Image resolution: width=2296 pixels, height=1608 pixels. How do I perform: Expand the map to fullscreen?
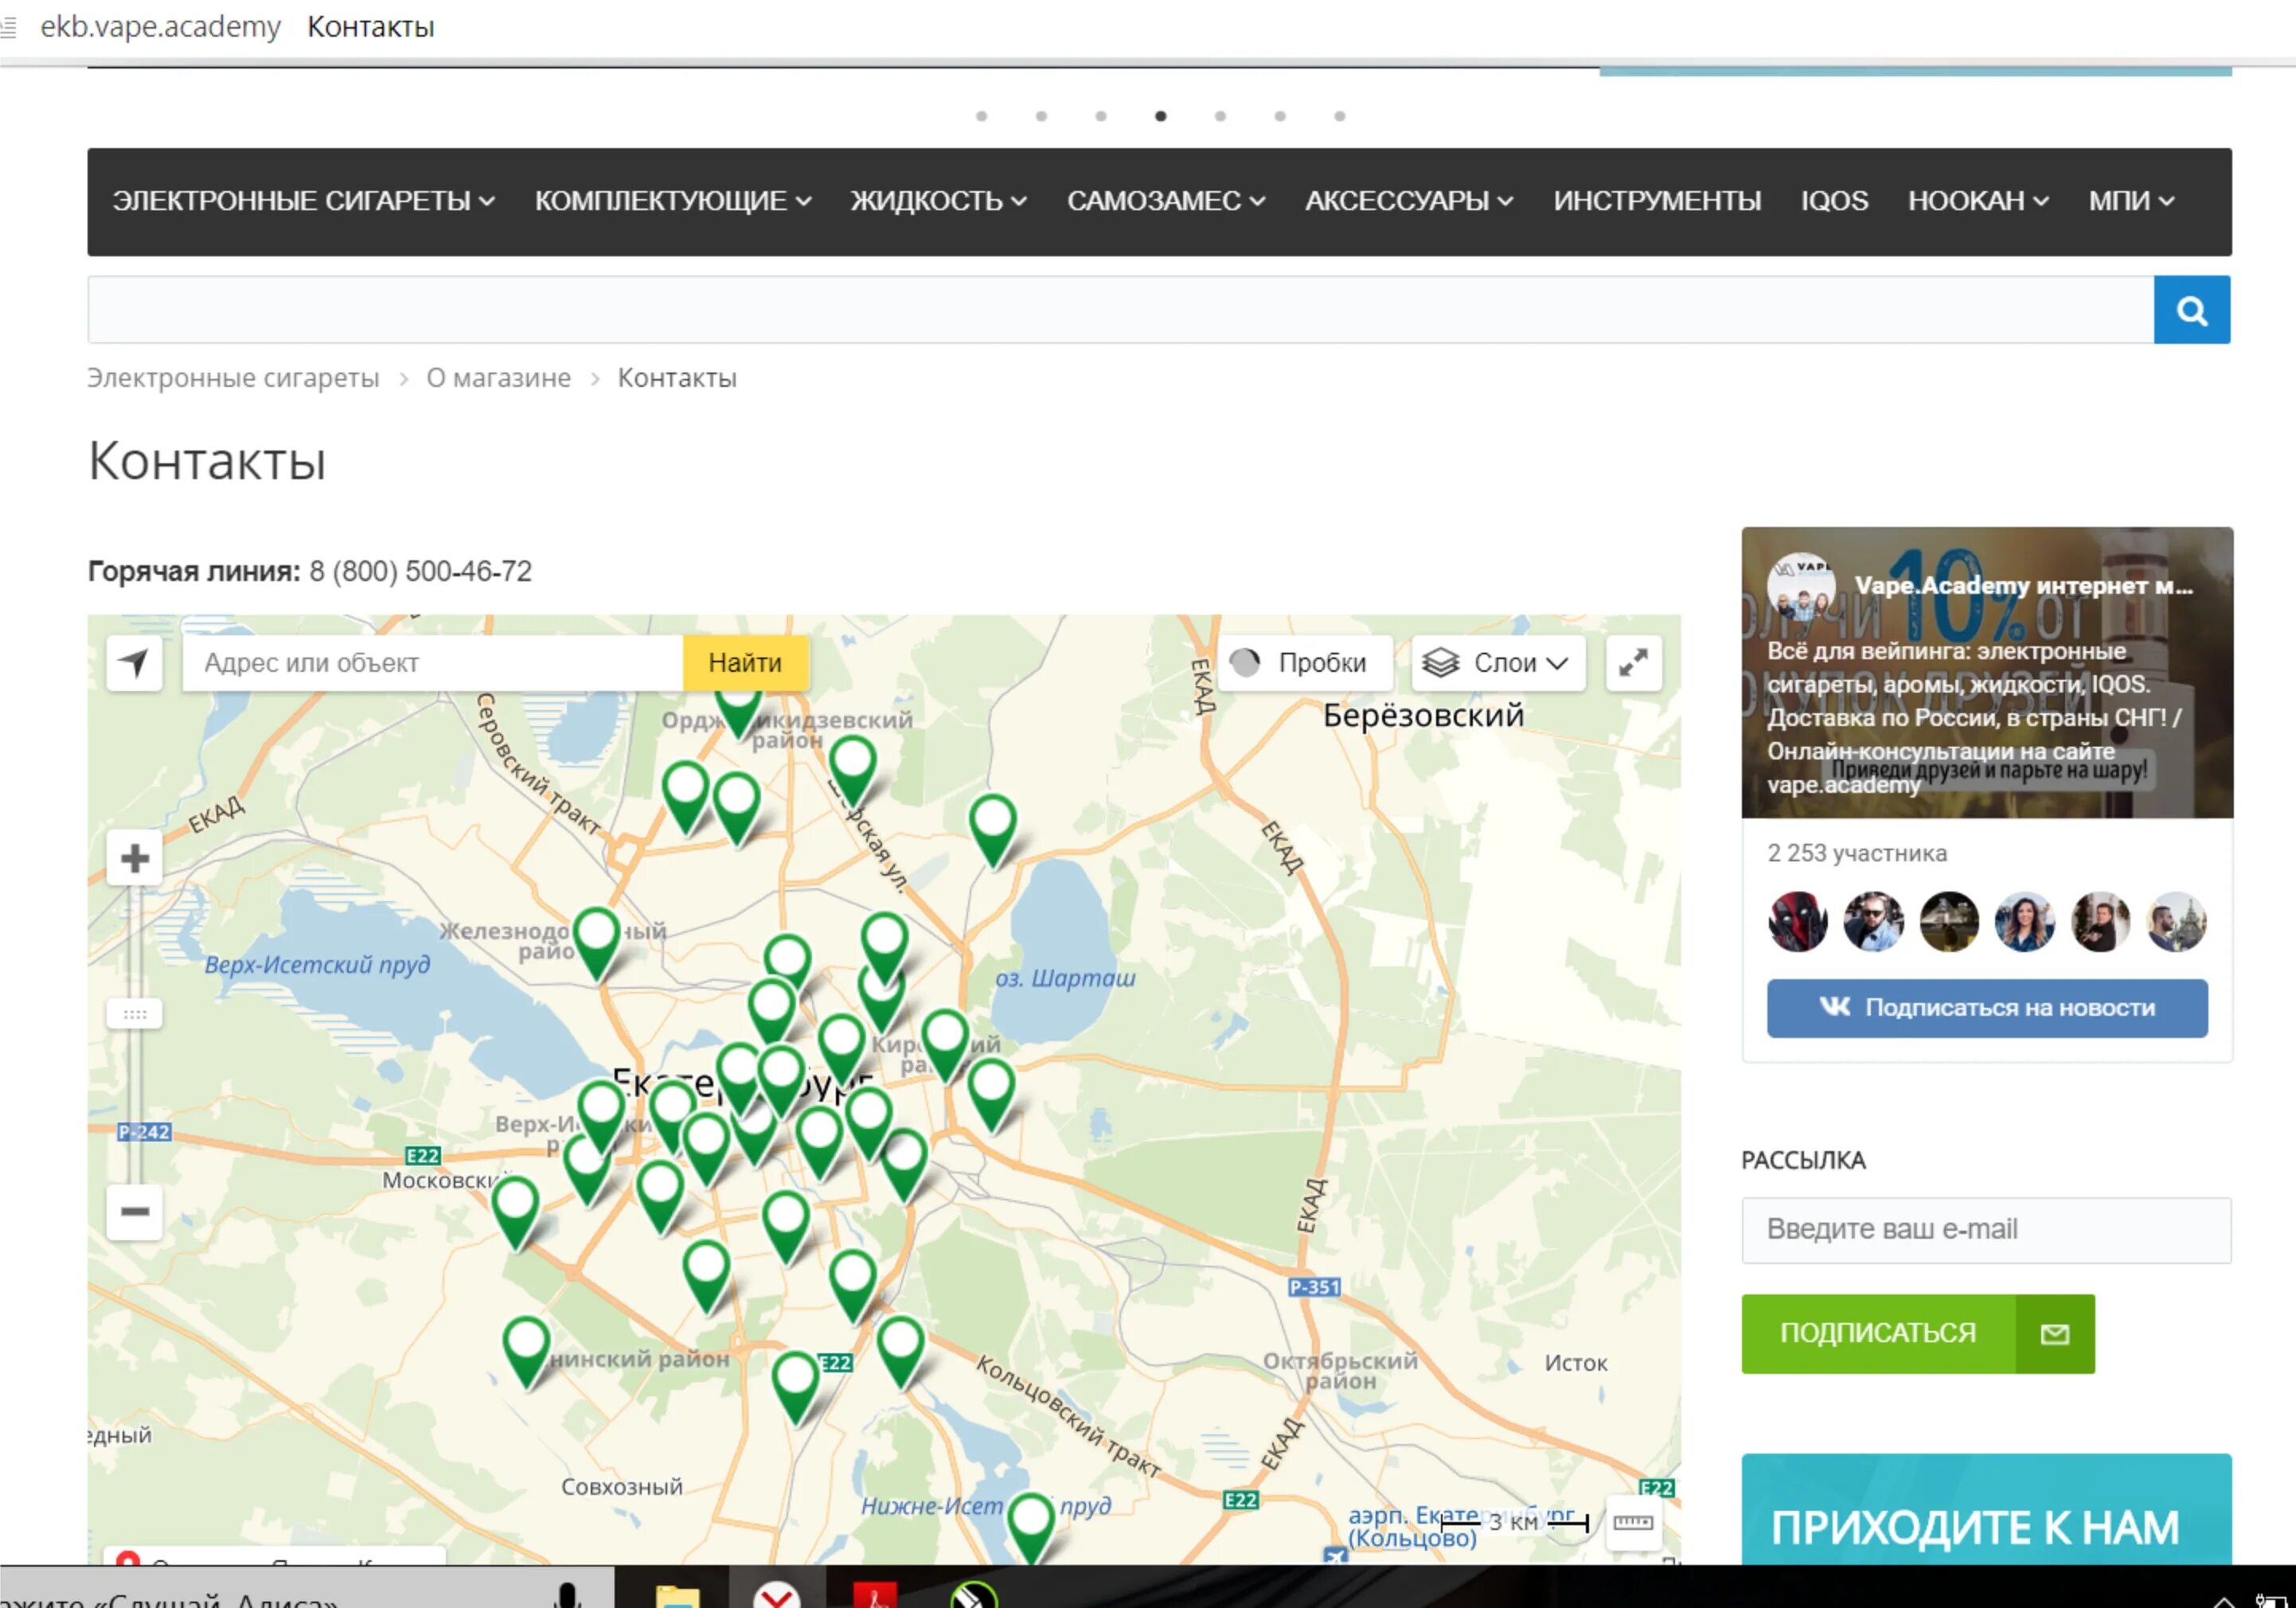click(1633, 663)
